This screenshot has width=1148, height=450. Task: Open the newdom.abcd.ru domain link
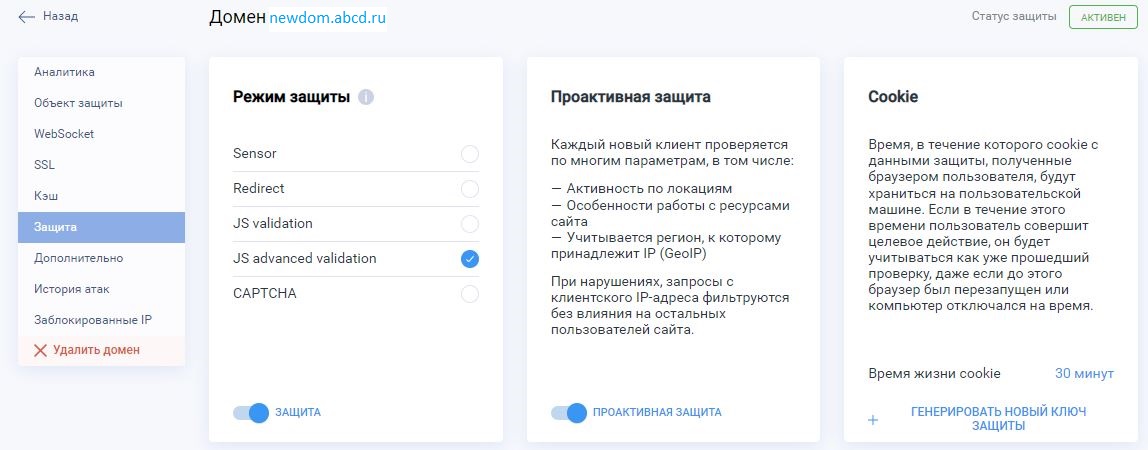click(x=328, y=18)
